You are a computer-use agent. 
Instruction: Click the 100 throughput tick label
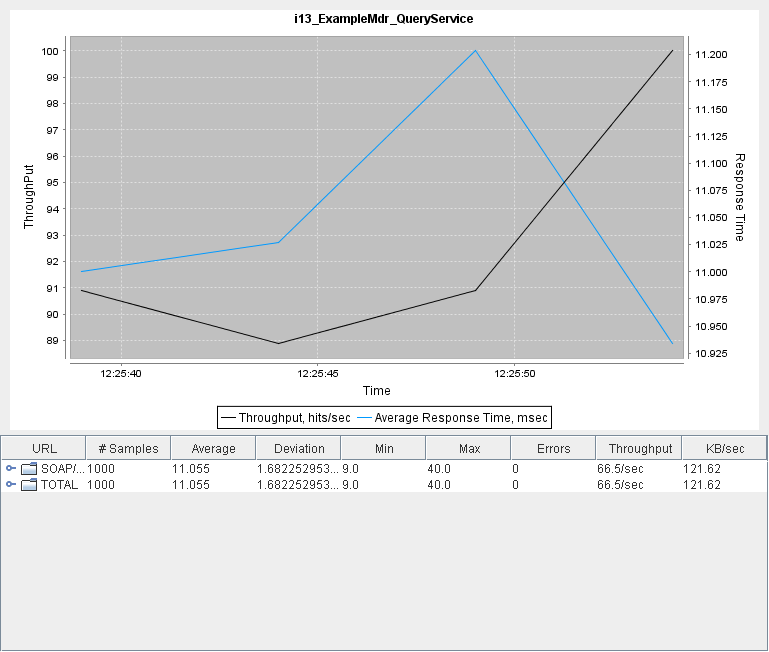(50, 52)
